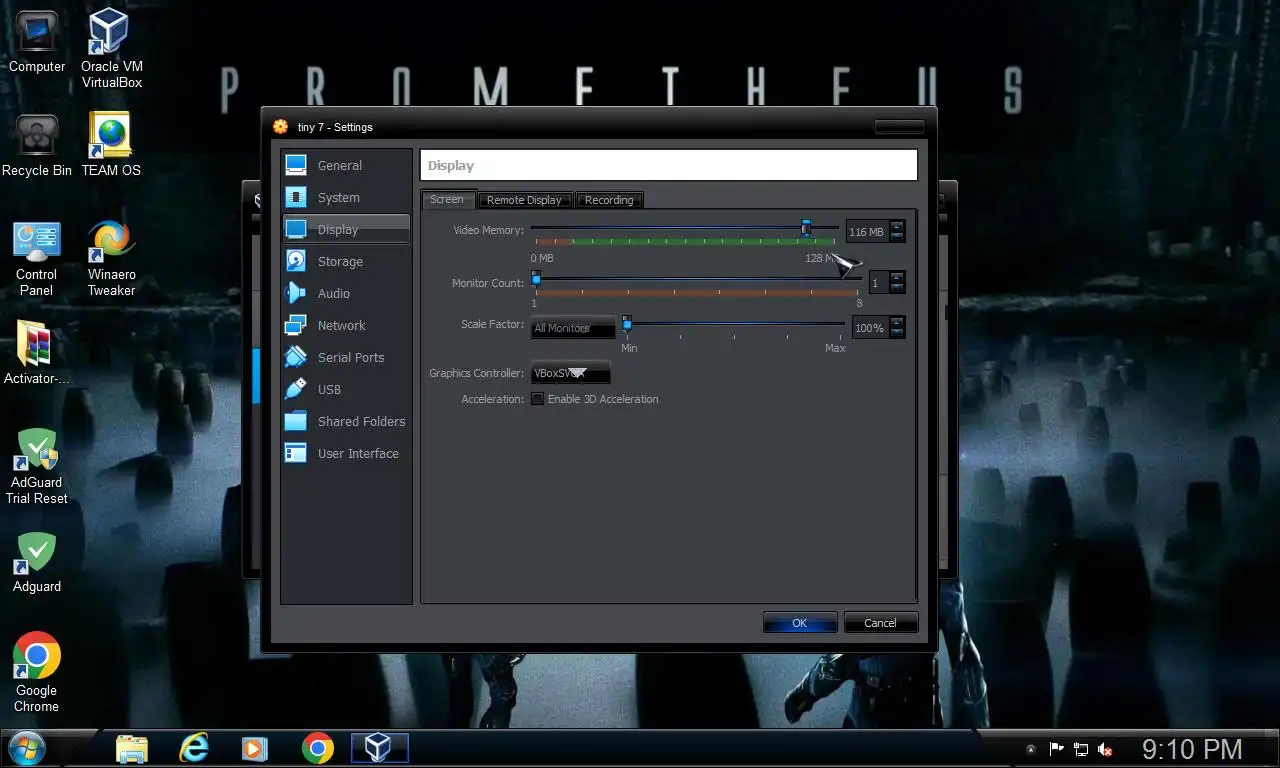The width and height of the screenshot is (1280, 768).
Task: Click the tiny 7 Settings title bar button
Action: tap(899, 126)
